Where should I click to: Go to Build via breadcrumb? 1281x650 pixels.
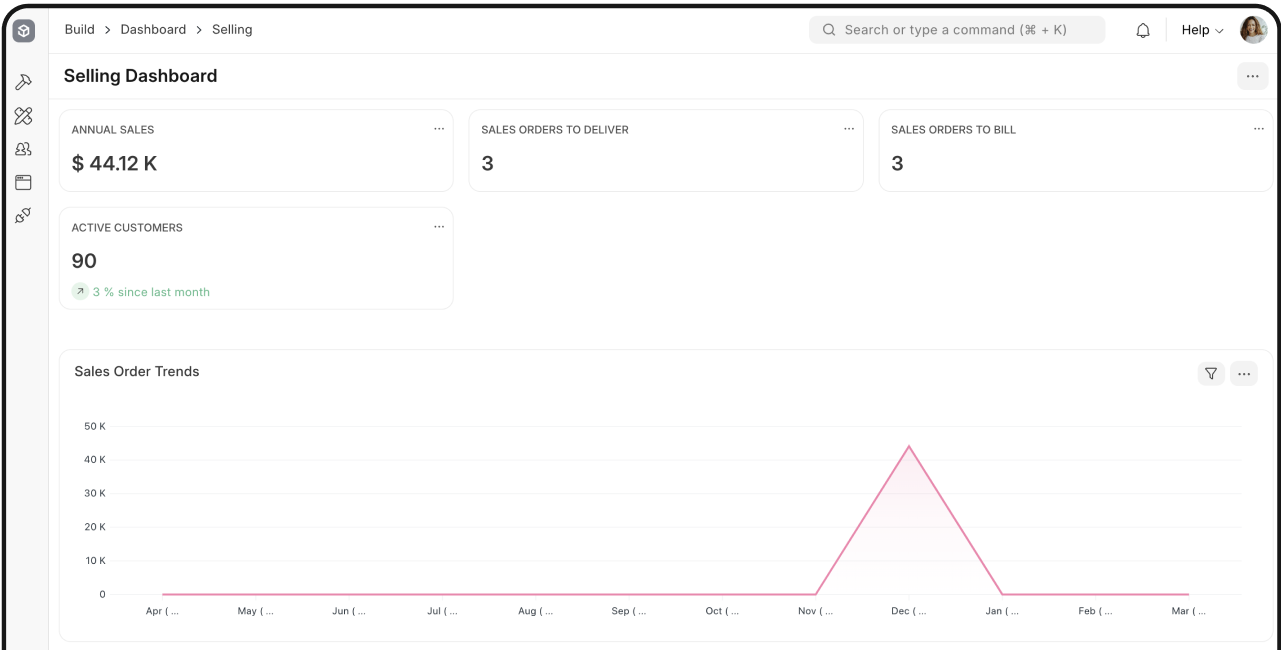click(x=79, y=29)
